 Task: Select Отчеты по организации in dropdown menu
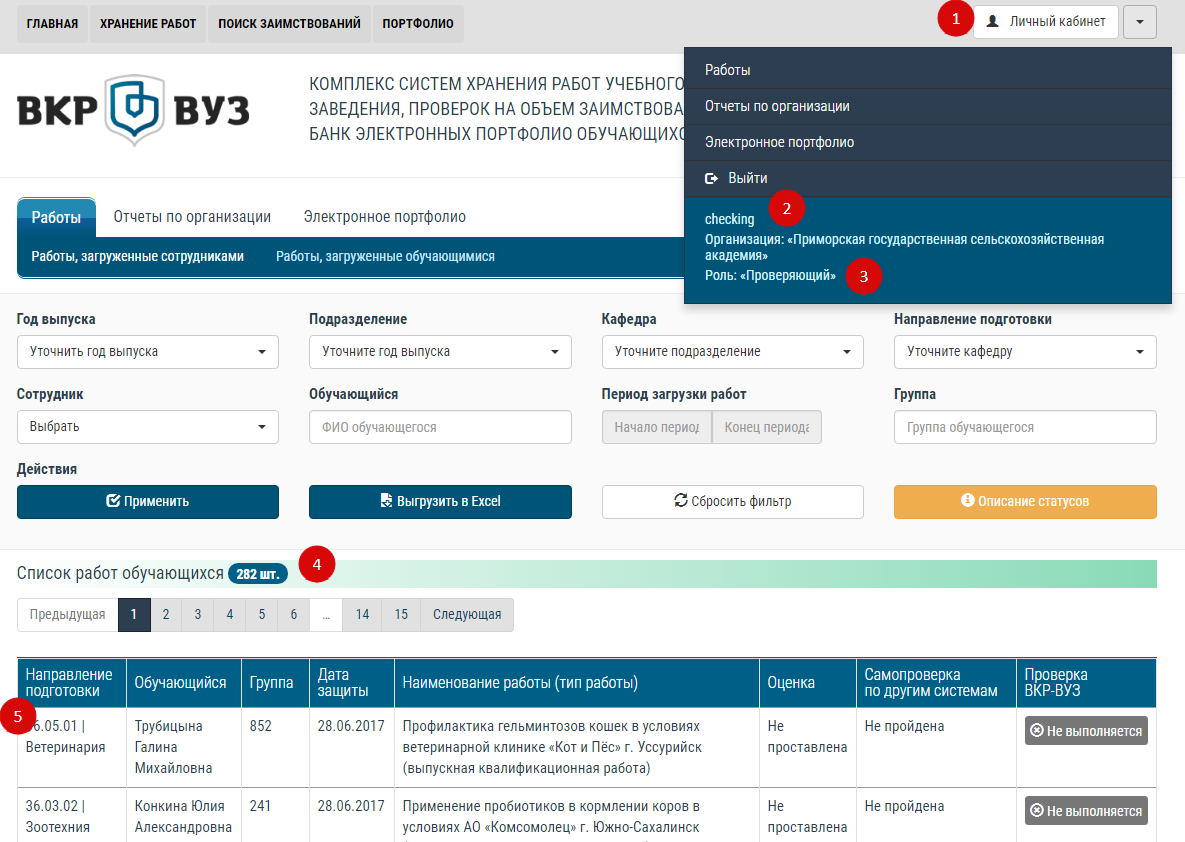click(776, 106)
